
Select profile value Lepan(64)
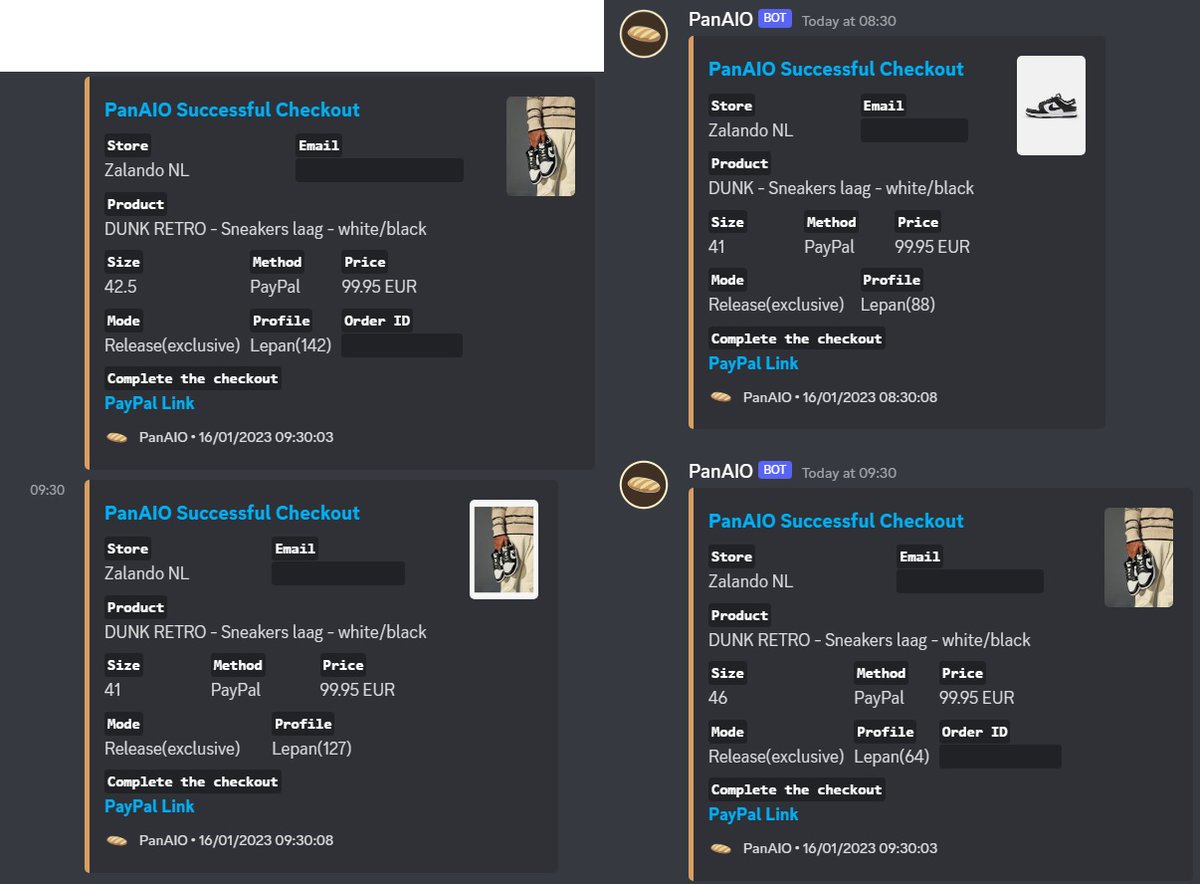[x=892, y=757]
